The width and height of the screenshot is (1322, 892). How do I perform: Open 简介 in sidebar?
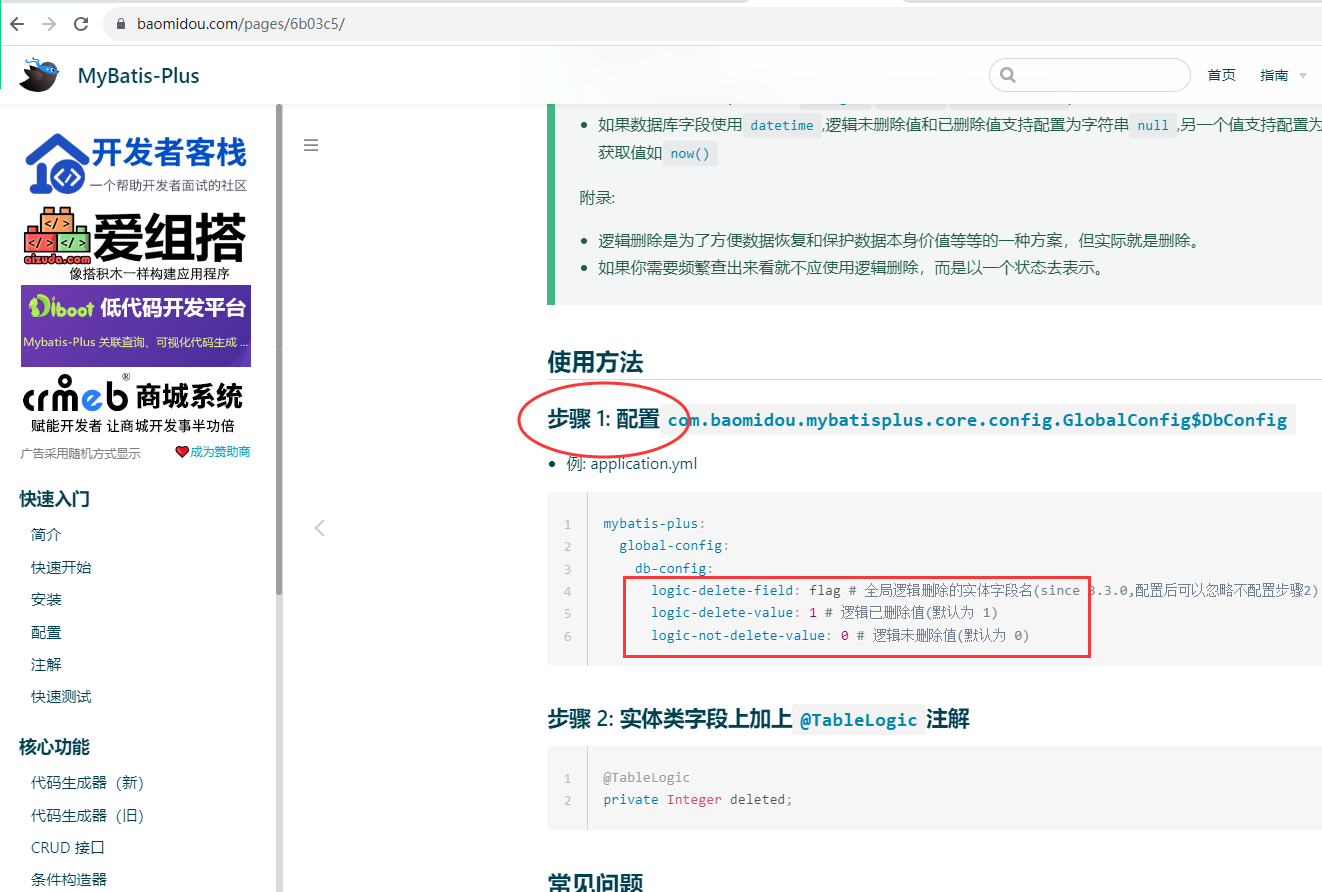(x=46, y=535)
